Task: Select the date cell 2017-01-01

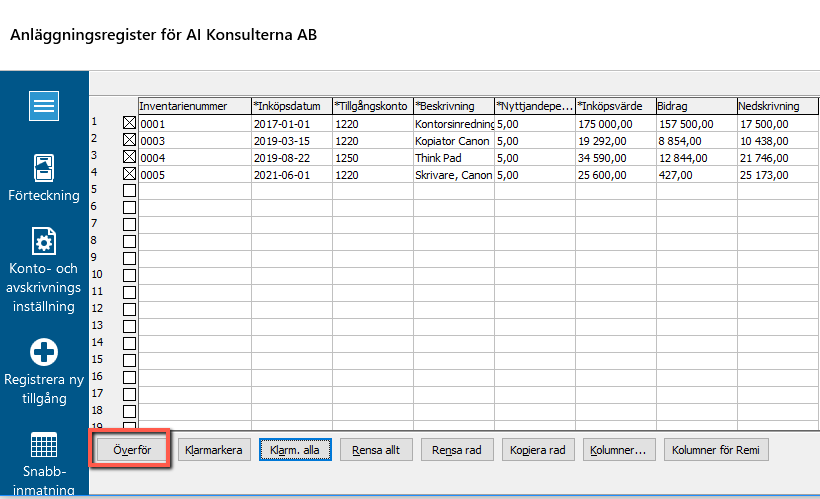Action: (292, 124)
